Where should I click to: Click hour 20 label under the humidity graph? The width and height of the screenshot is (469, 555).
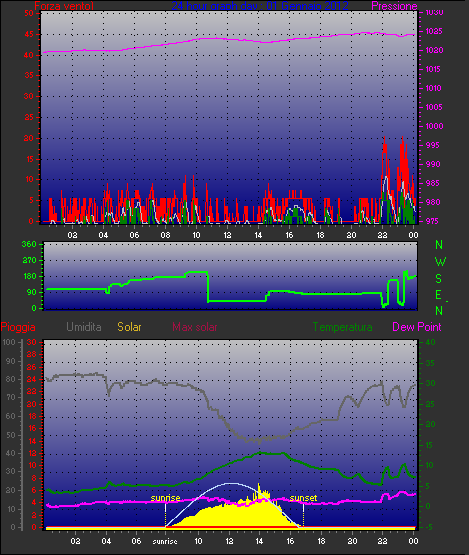[352, 541]
